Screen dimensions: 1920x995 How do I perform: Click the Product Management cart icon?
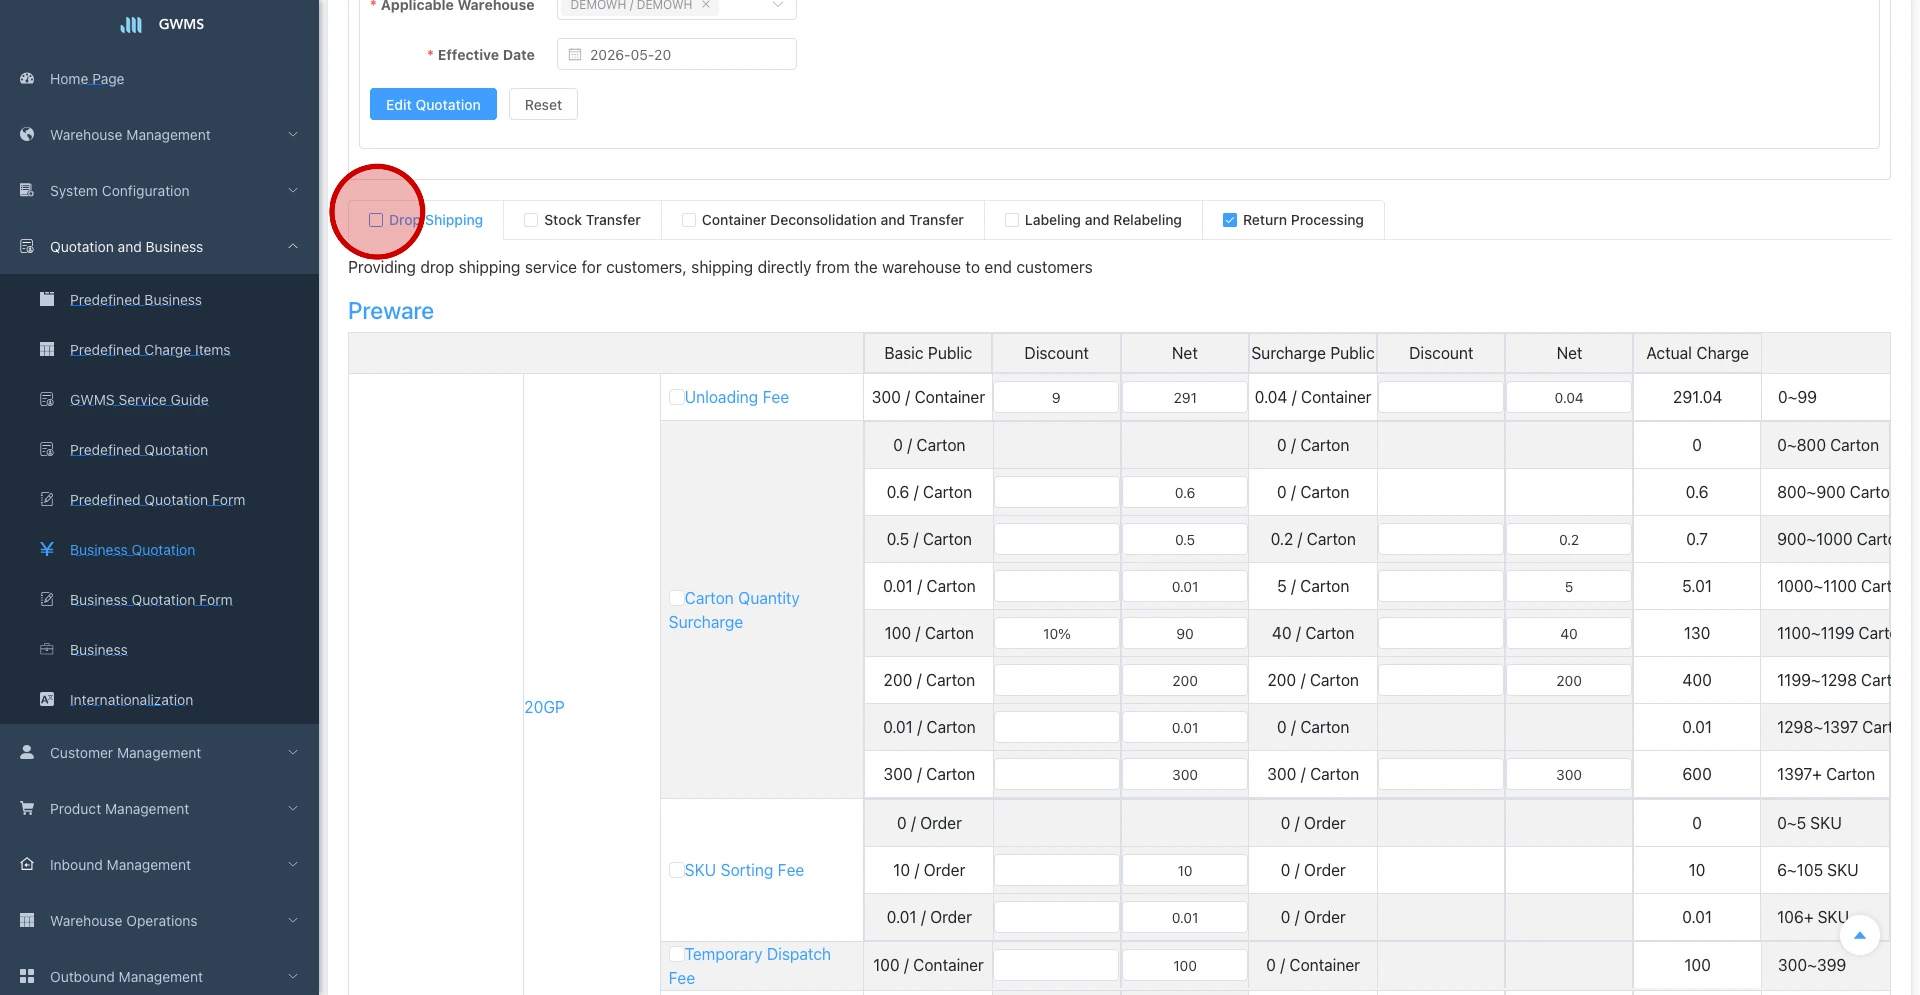tap(27, 808)
